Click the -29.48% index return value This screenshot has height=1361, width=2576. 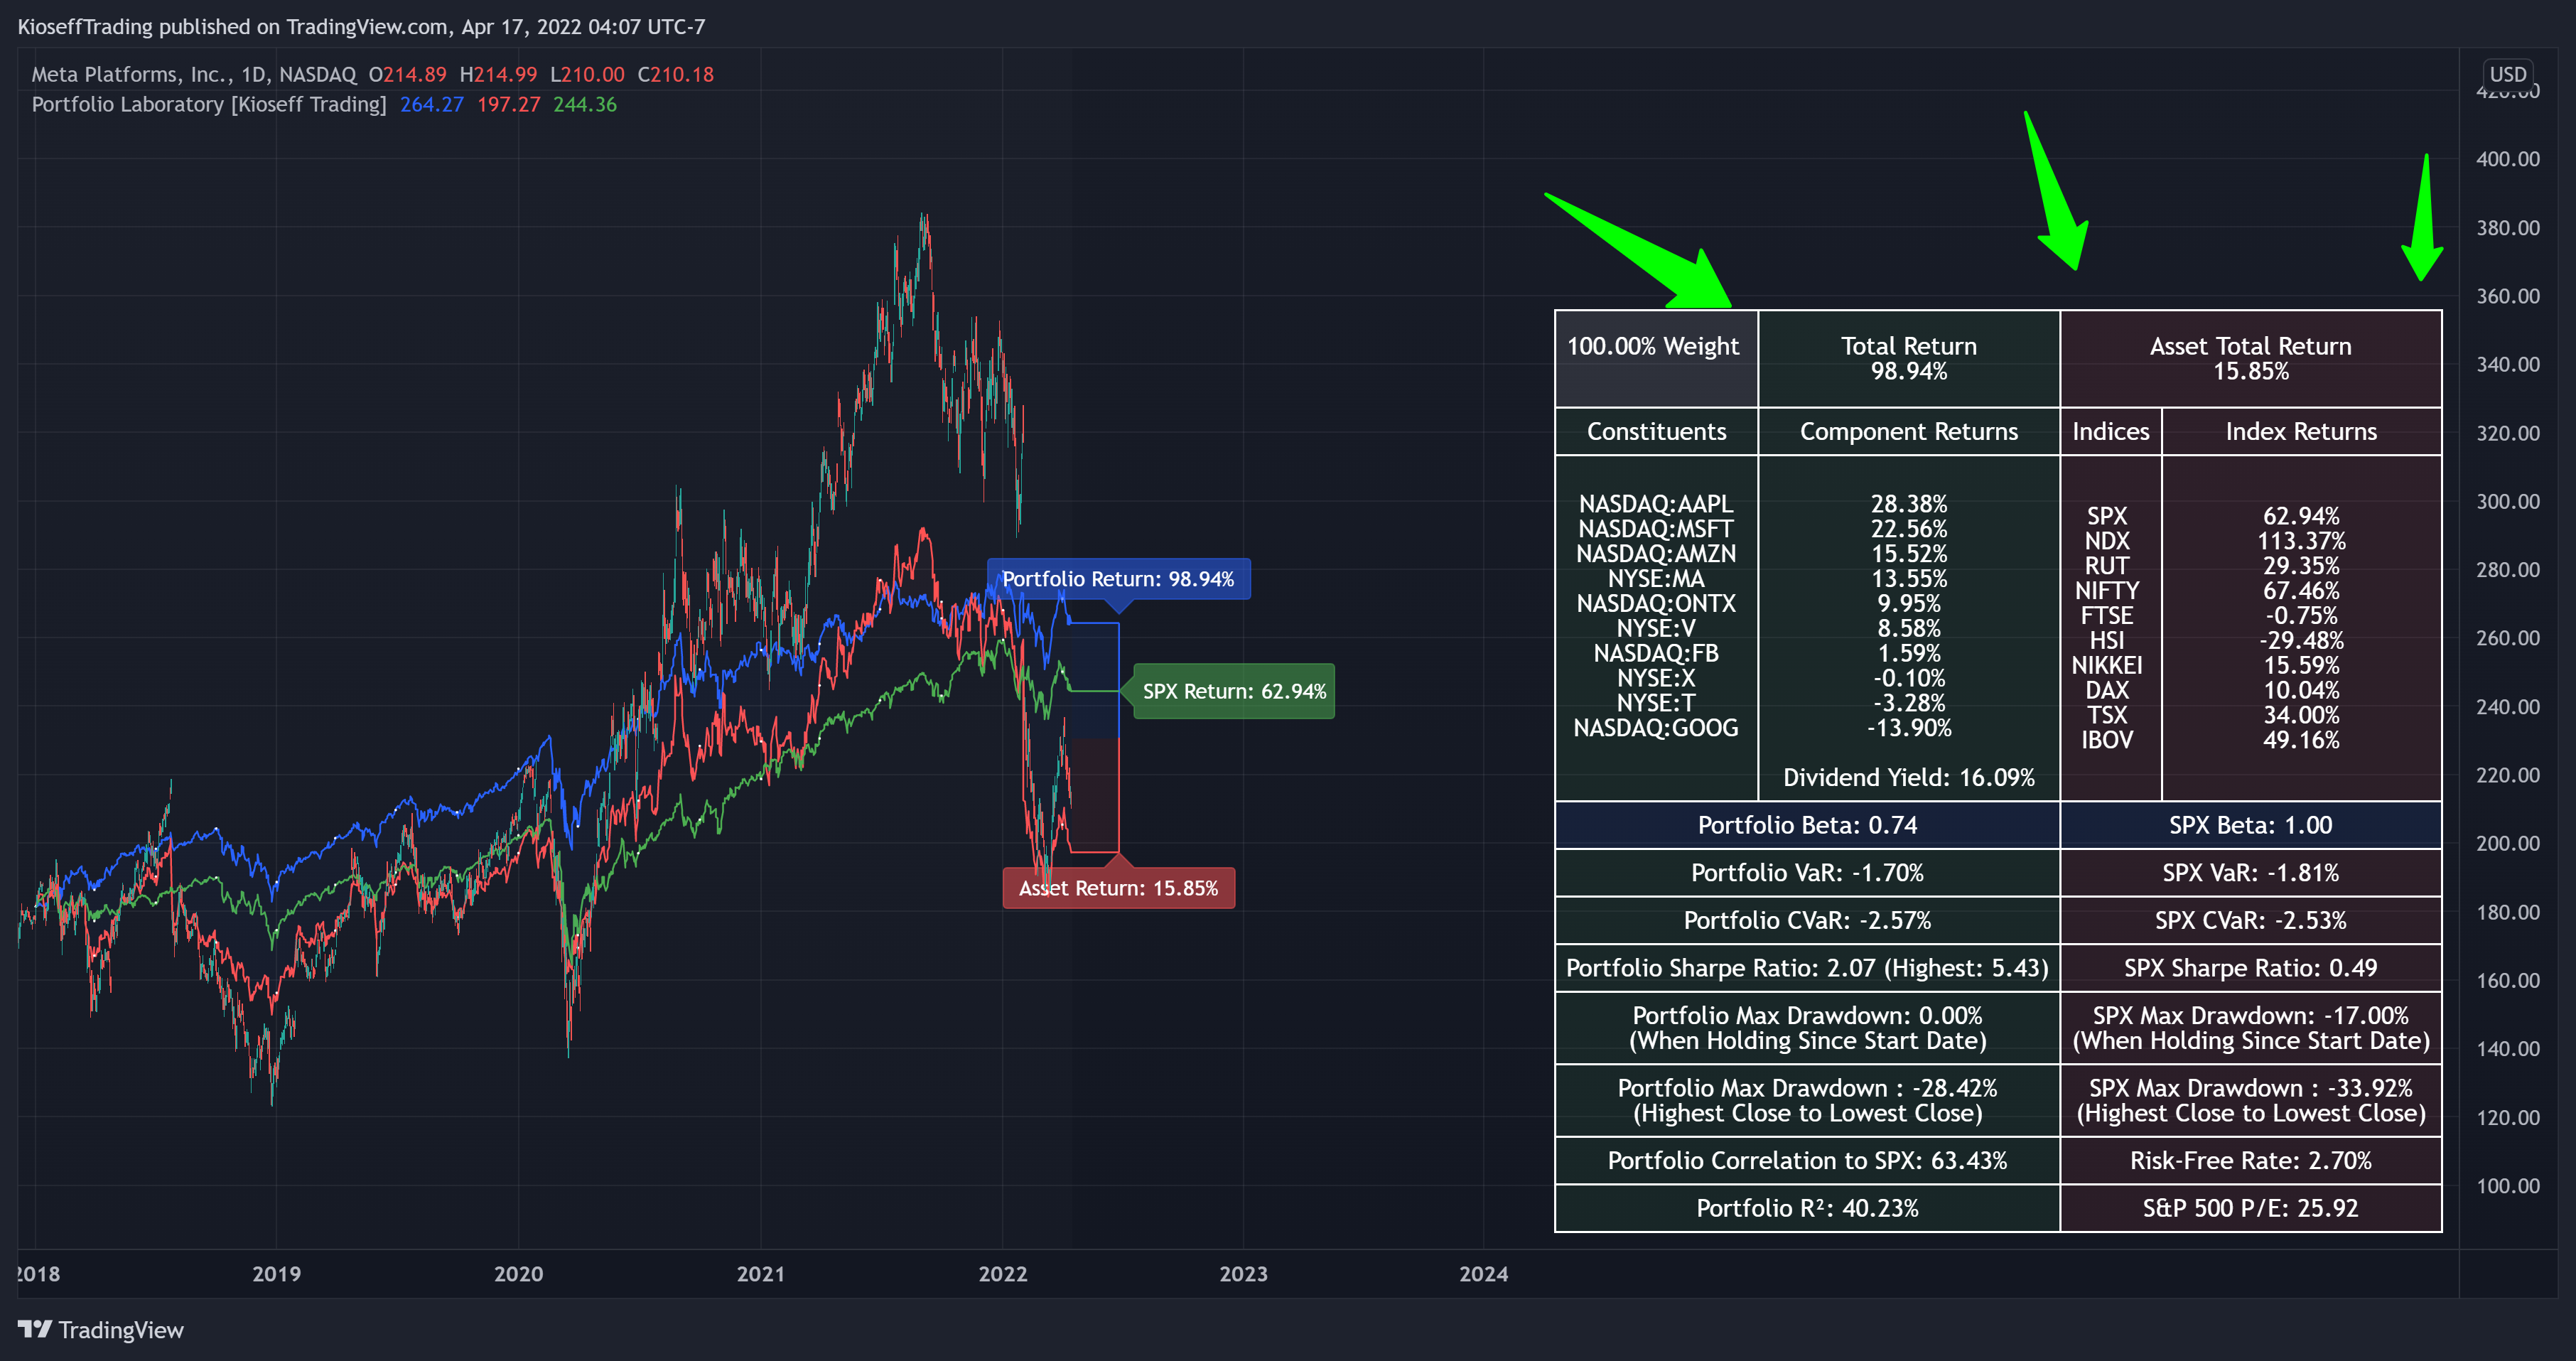click(x=2301, y=641)
